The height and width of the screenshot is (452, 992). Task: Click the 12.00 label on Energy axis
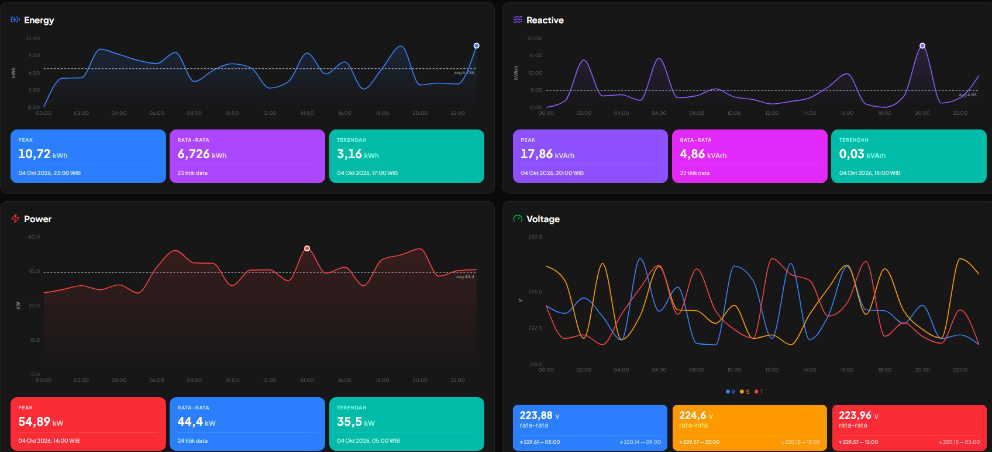pyautogui.click(x=33, y=38)
